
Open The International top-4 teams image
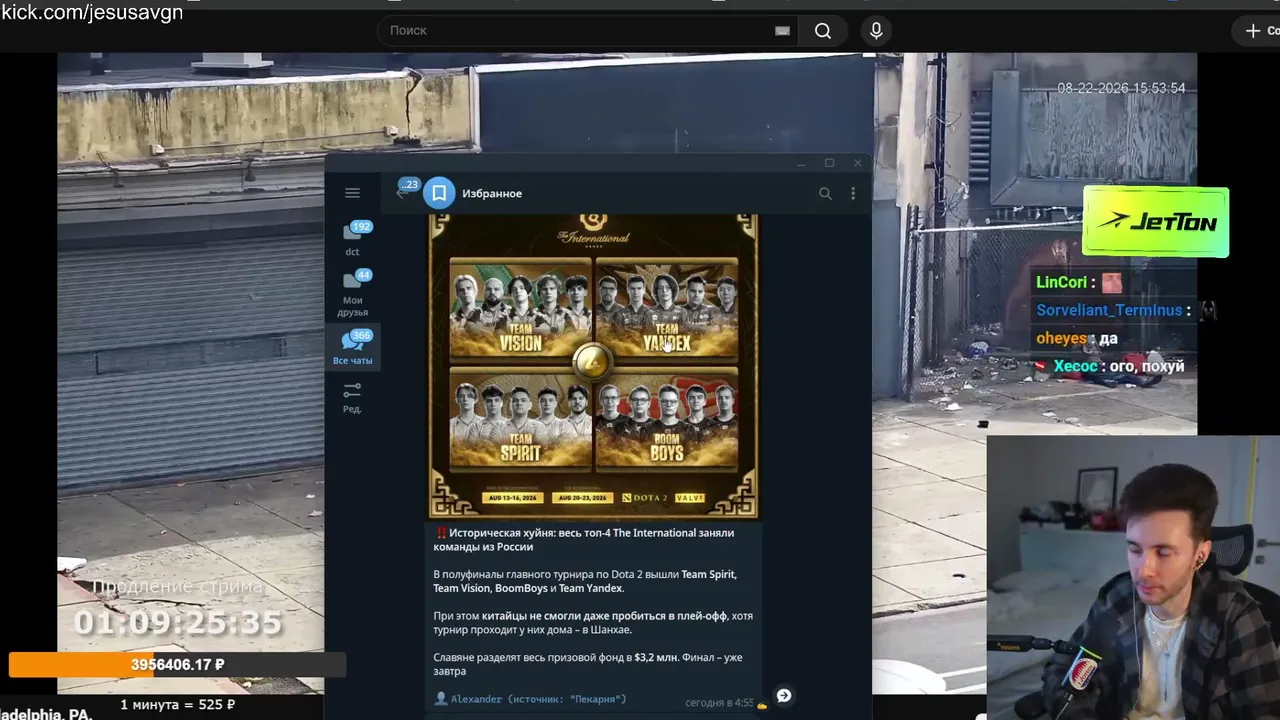tap(594, 366)
